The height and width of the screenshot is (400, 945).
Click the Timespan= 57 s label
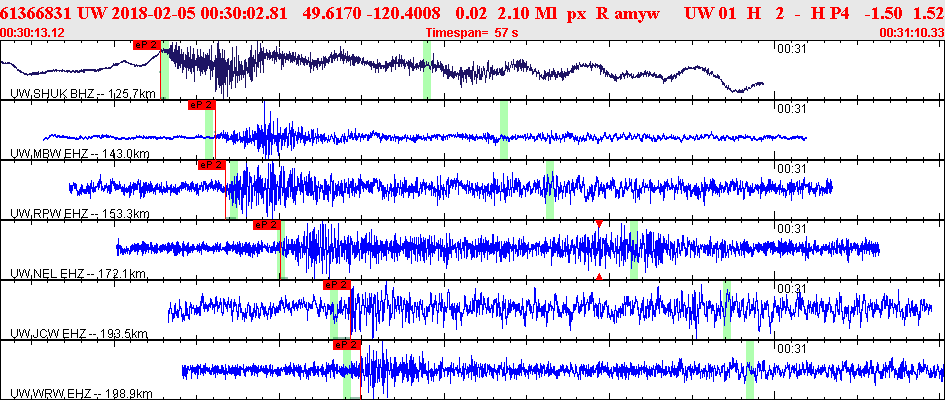click(x=472, y=33)
